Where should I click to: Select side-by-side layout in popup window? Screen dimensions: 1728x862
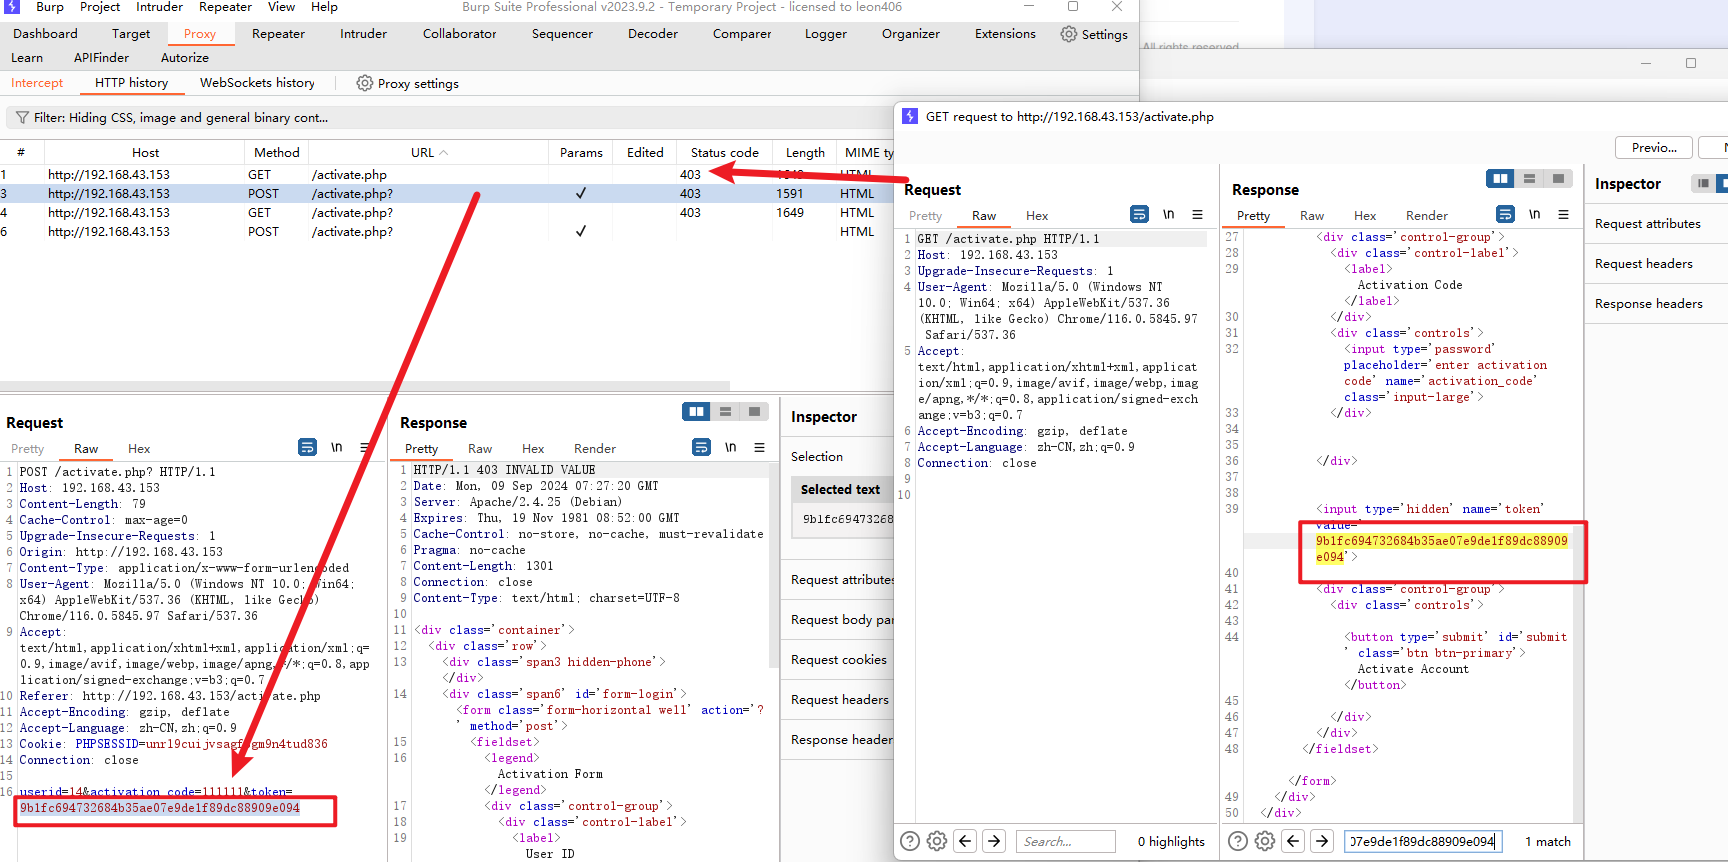tap(1500, 178)
